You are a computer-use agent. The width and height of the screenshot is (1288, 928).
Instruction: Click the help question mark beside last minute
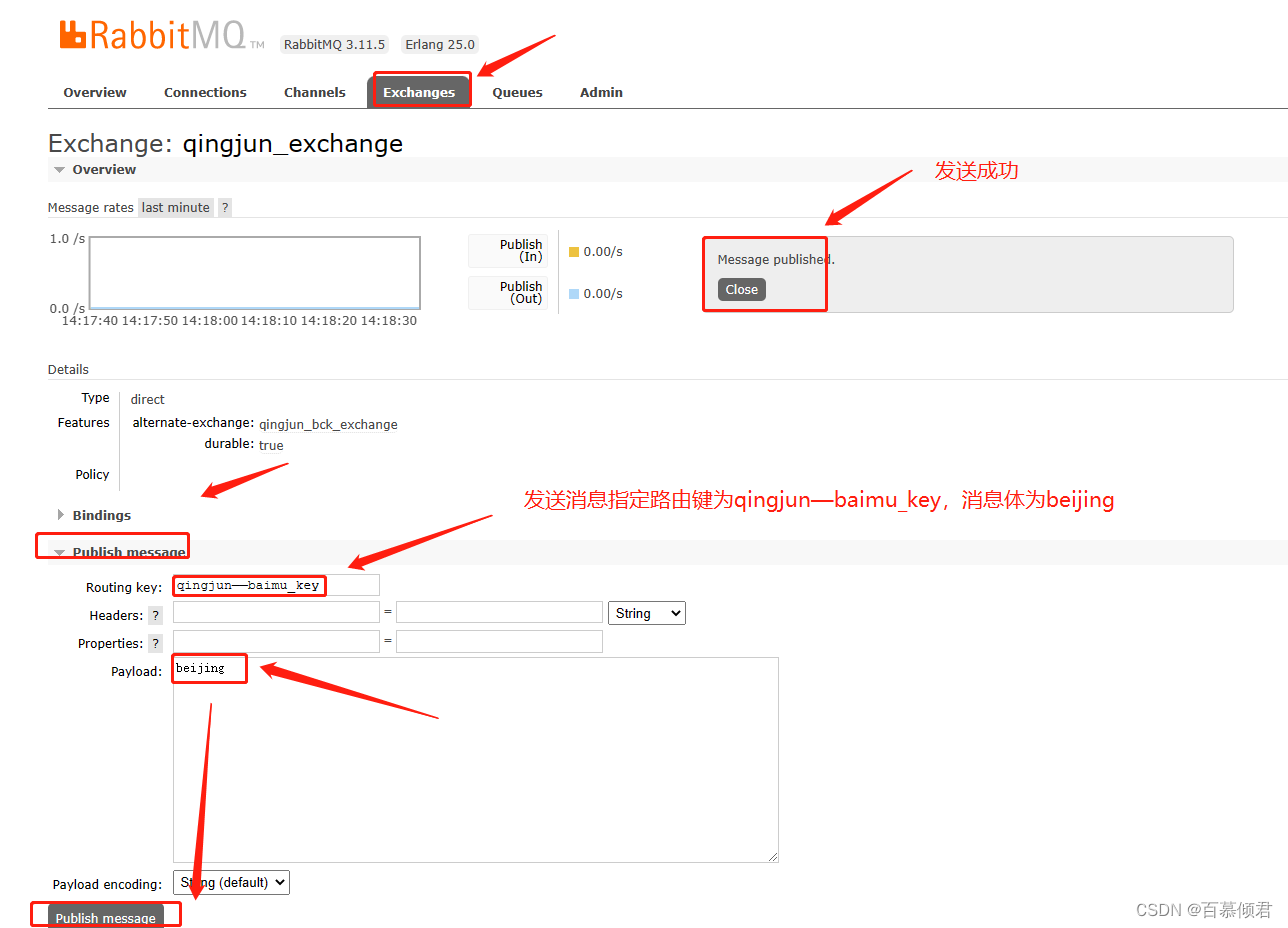click(x=225, y=207)
